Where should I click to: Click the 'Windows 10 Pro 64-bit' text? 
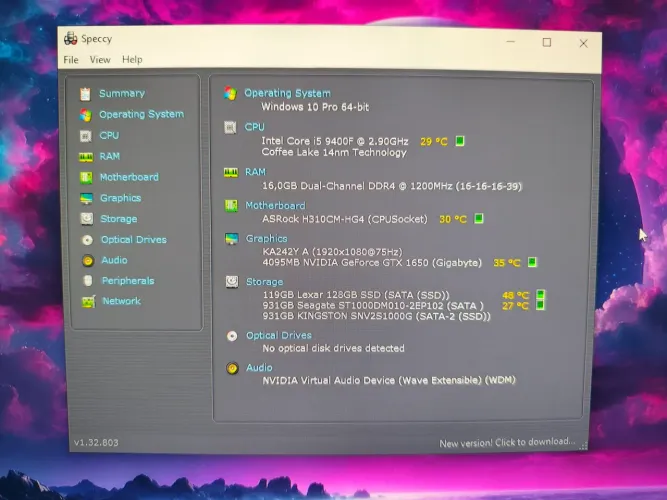click(315, 107)
